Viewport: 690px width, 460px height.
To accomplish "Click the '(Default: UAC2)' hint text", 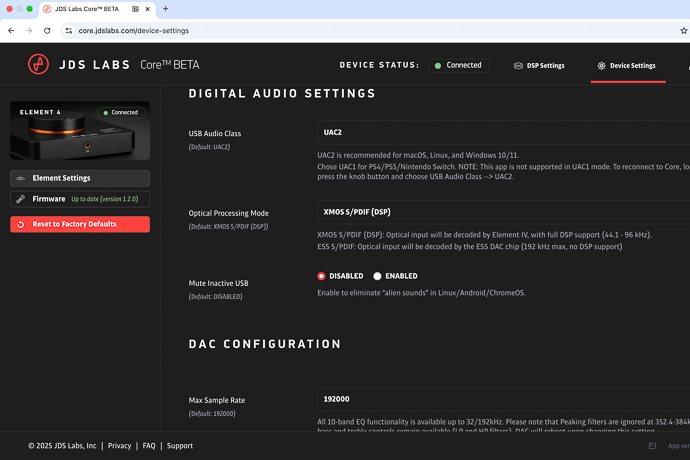I will click(209, 147).
